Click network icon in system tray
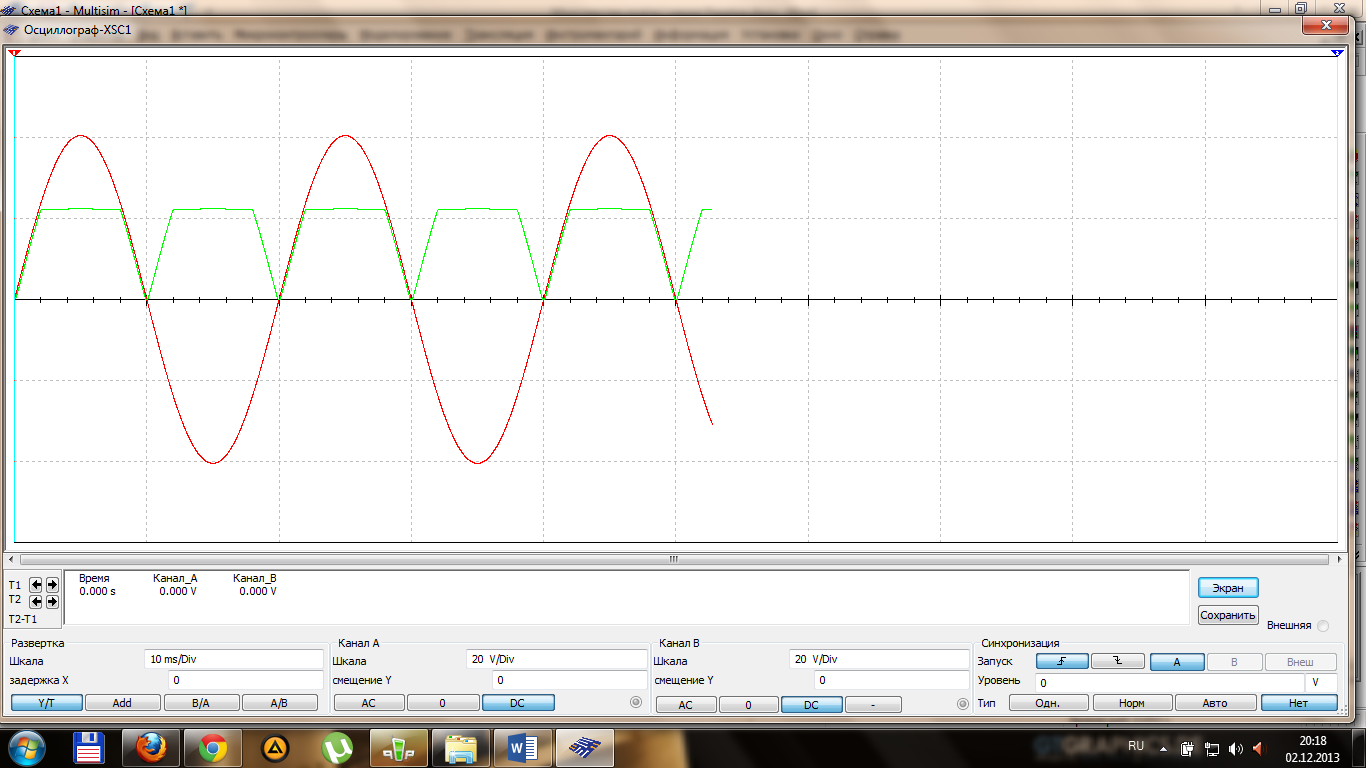The height and width of the screenshot is (768, 1366). (x=1212, y=748)
